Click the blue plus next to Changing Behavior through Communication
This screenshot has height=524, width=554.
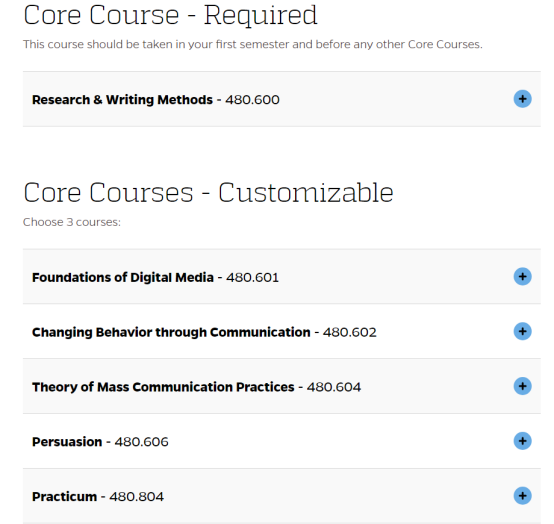pos(522,331)
